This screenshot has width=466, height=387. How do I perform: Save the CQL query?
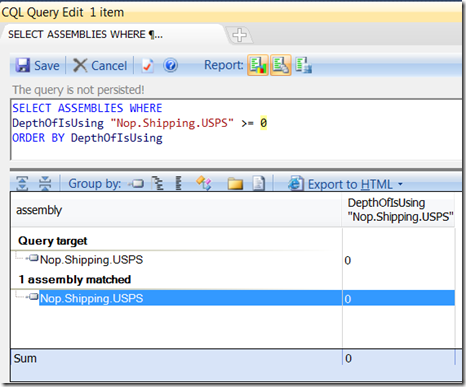(38, 65)
